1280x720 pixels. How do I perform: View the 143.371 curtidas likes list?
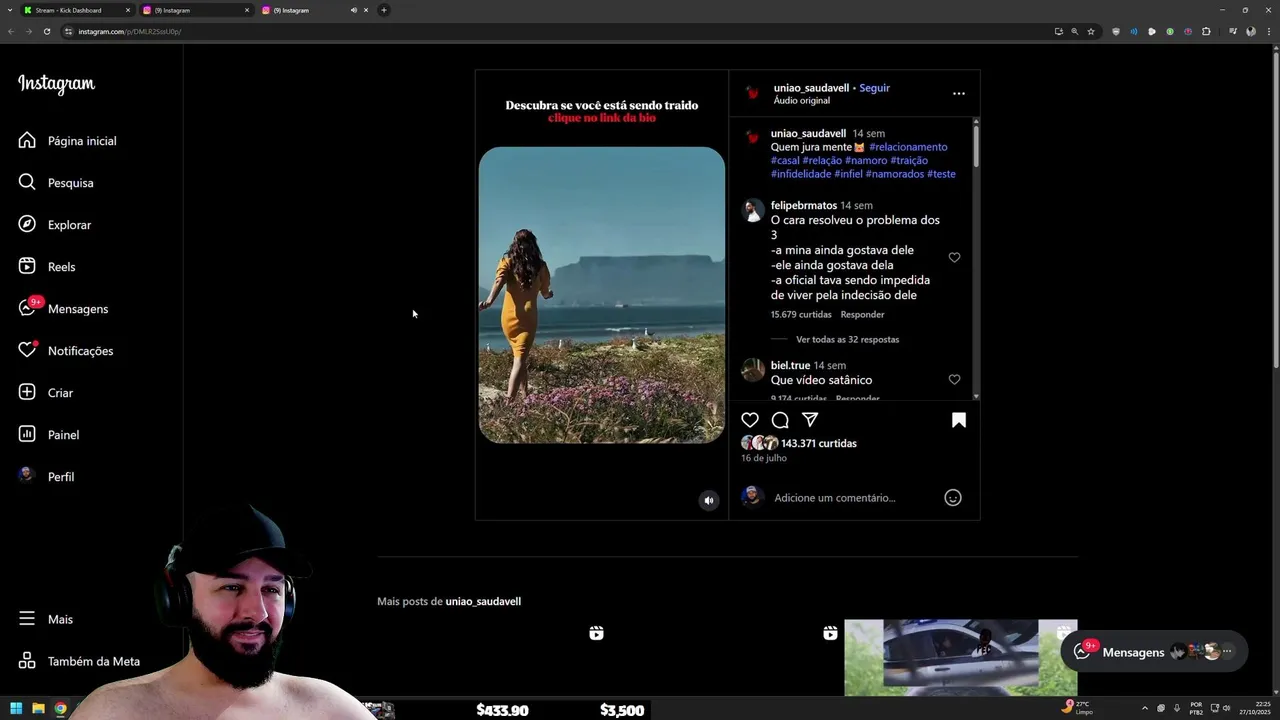coord(819,443)
